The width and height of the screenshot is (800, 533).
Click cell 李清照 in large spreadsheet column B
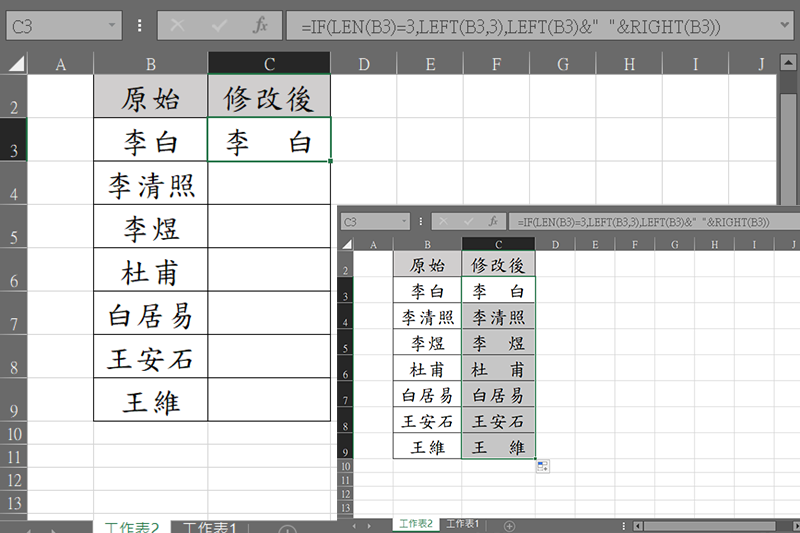[151, 183]
